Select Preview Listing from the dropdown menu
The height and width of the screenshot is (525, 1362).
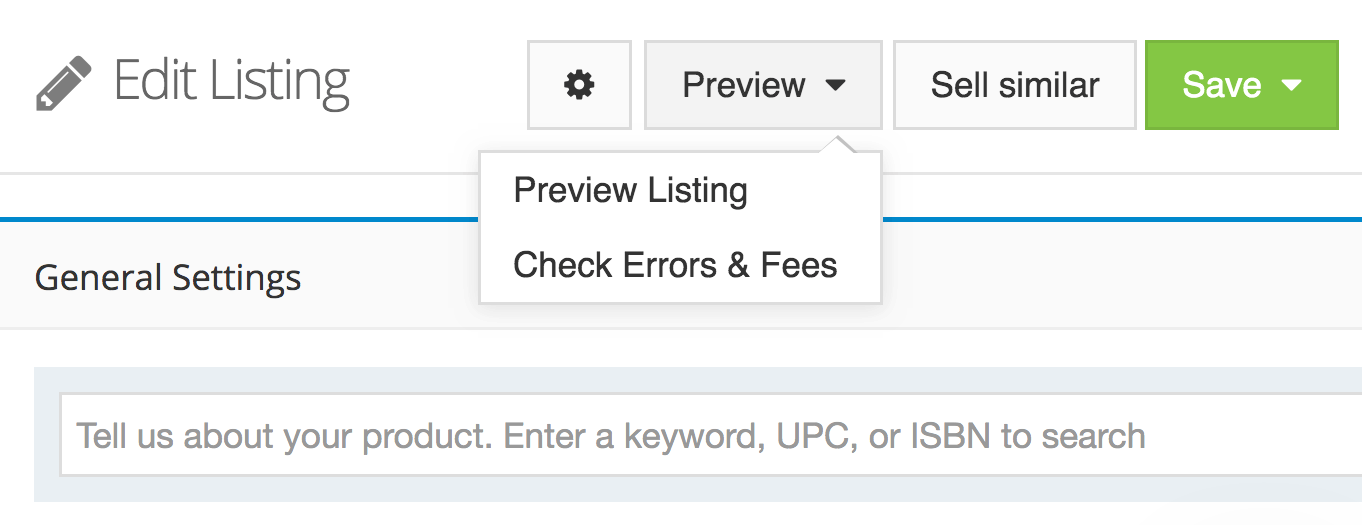coord(630,190)
